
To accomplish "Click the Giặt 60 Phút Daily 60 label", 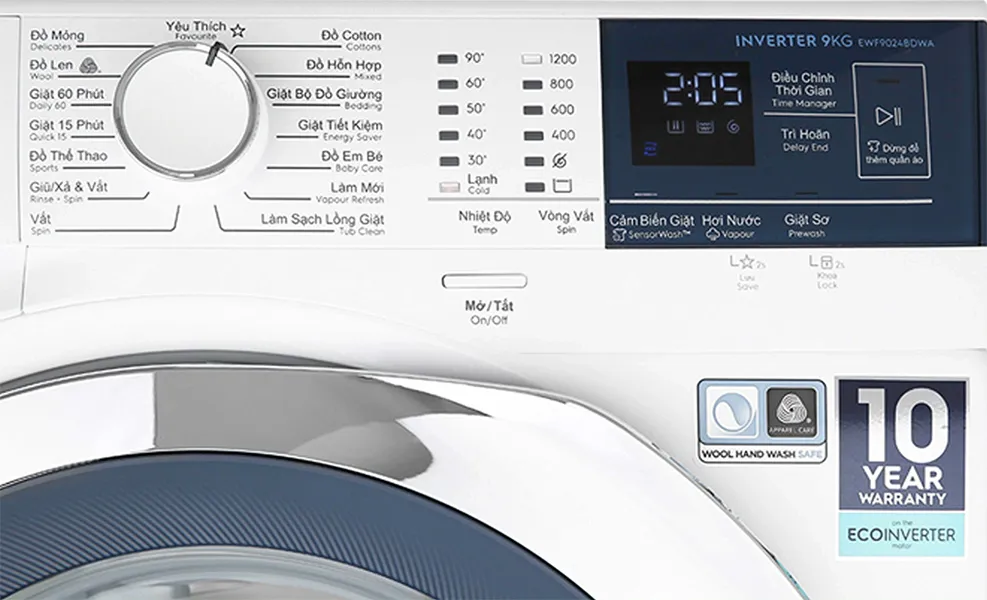I will click(x=67, y=99).
